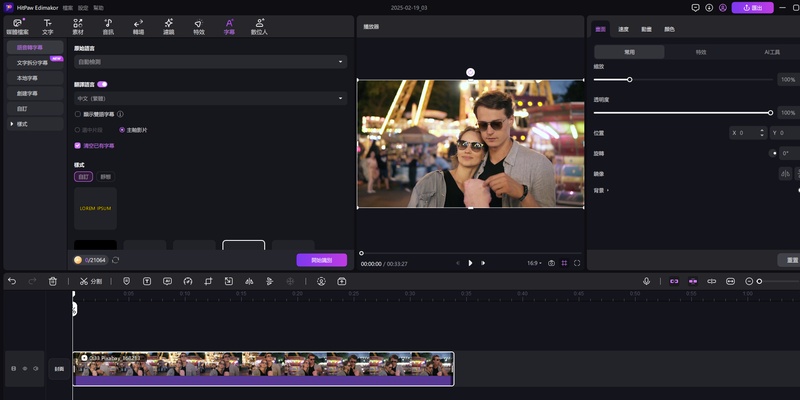Open the 中文（繁體）translation language dropdown
Viewport: 800px width, 400px height.
coord(210,98)
